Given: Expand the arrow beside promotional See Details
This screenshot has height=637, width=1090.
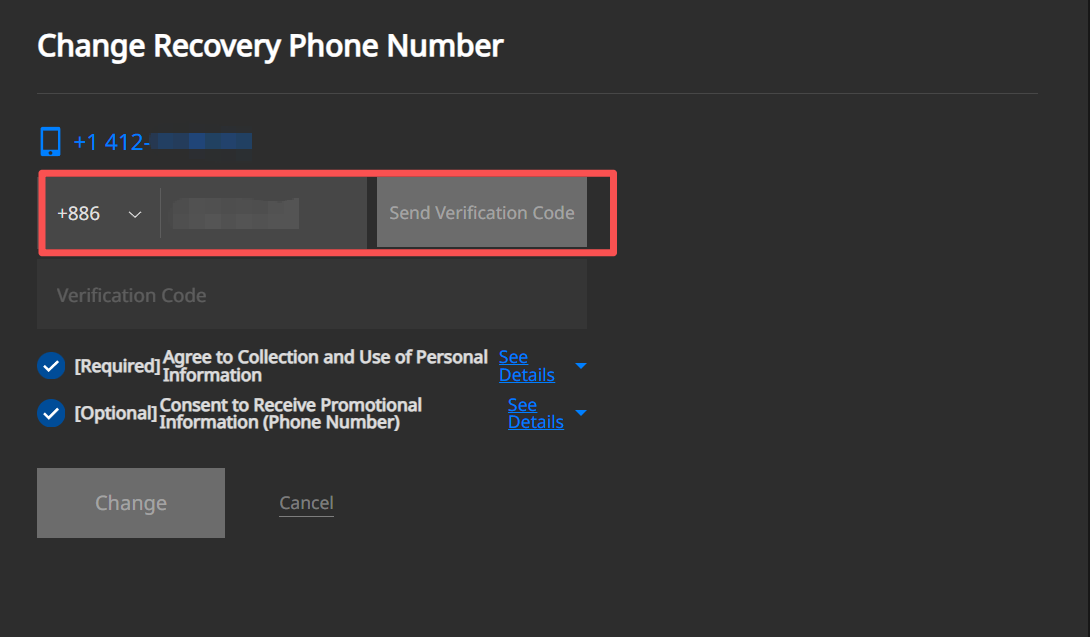Looking at the screenshot, I should (581, 413).
